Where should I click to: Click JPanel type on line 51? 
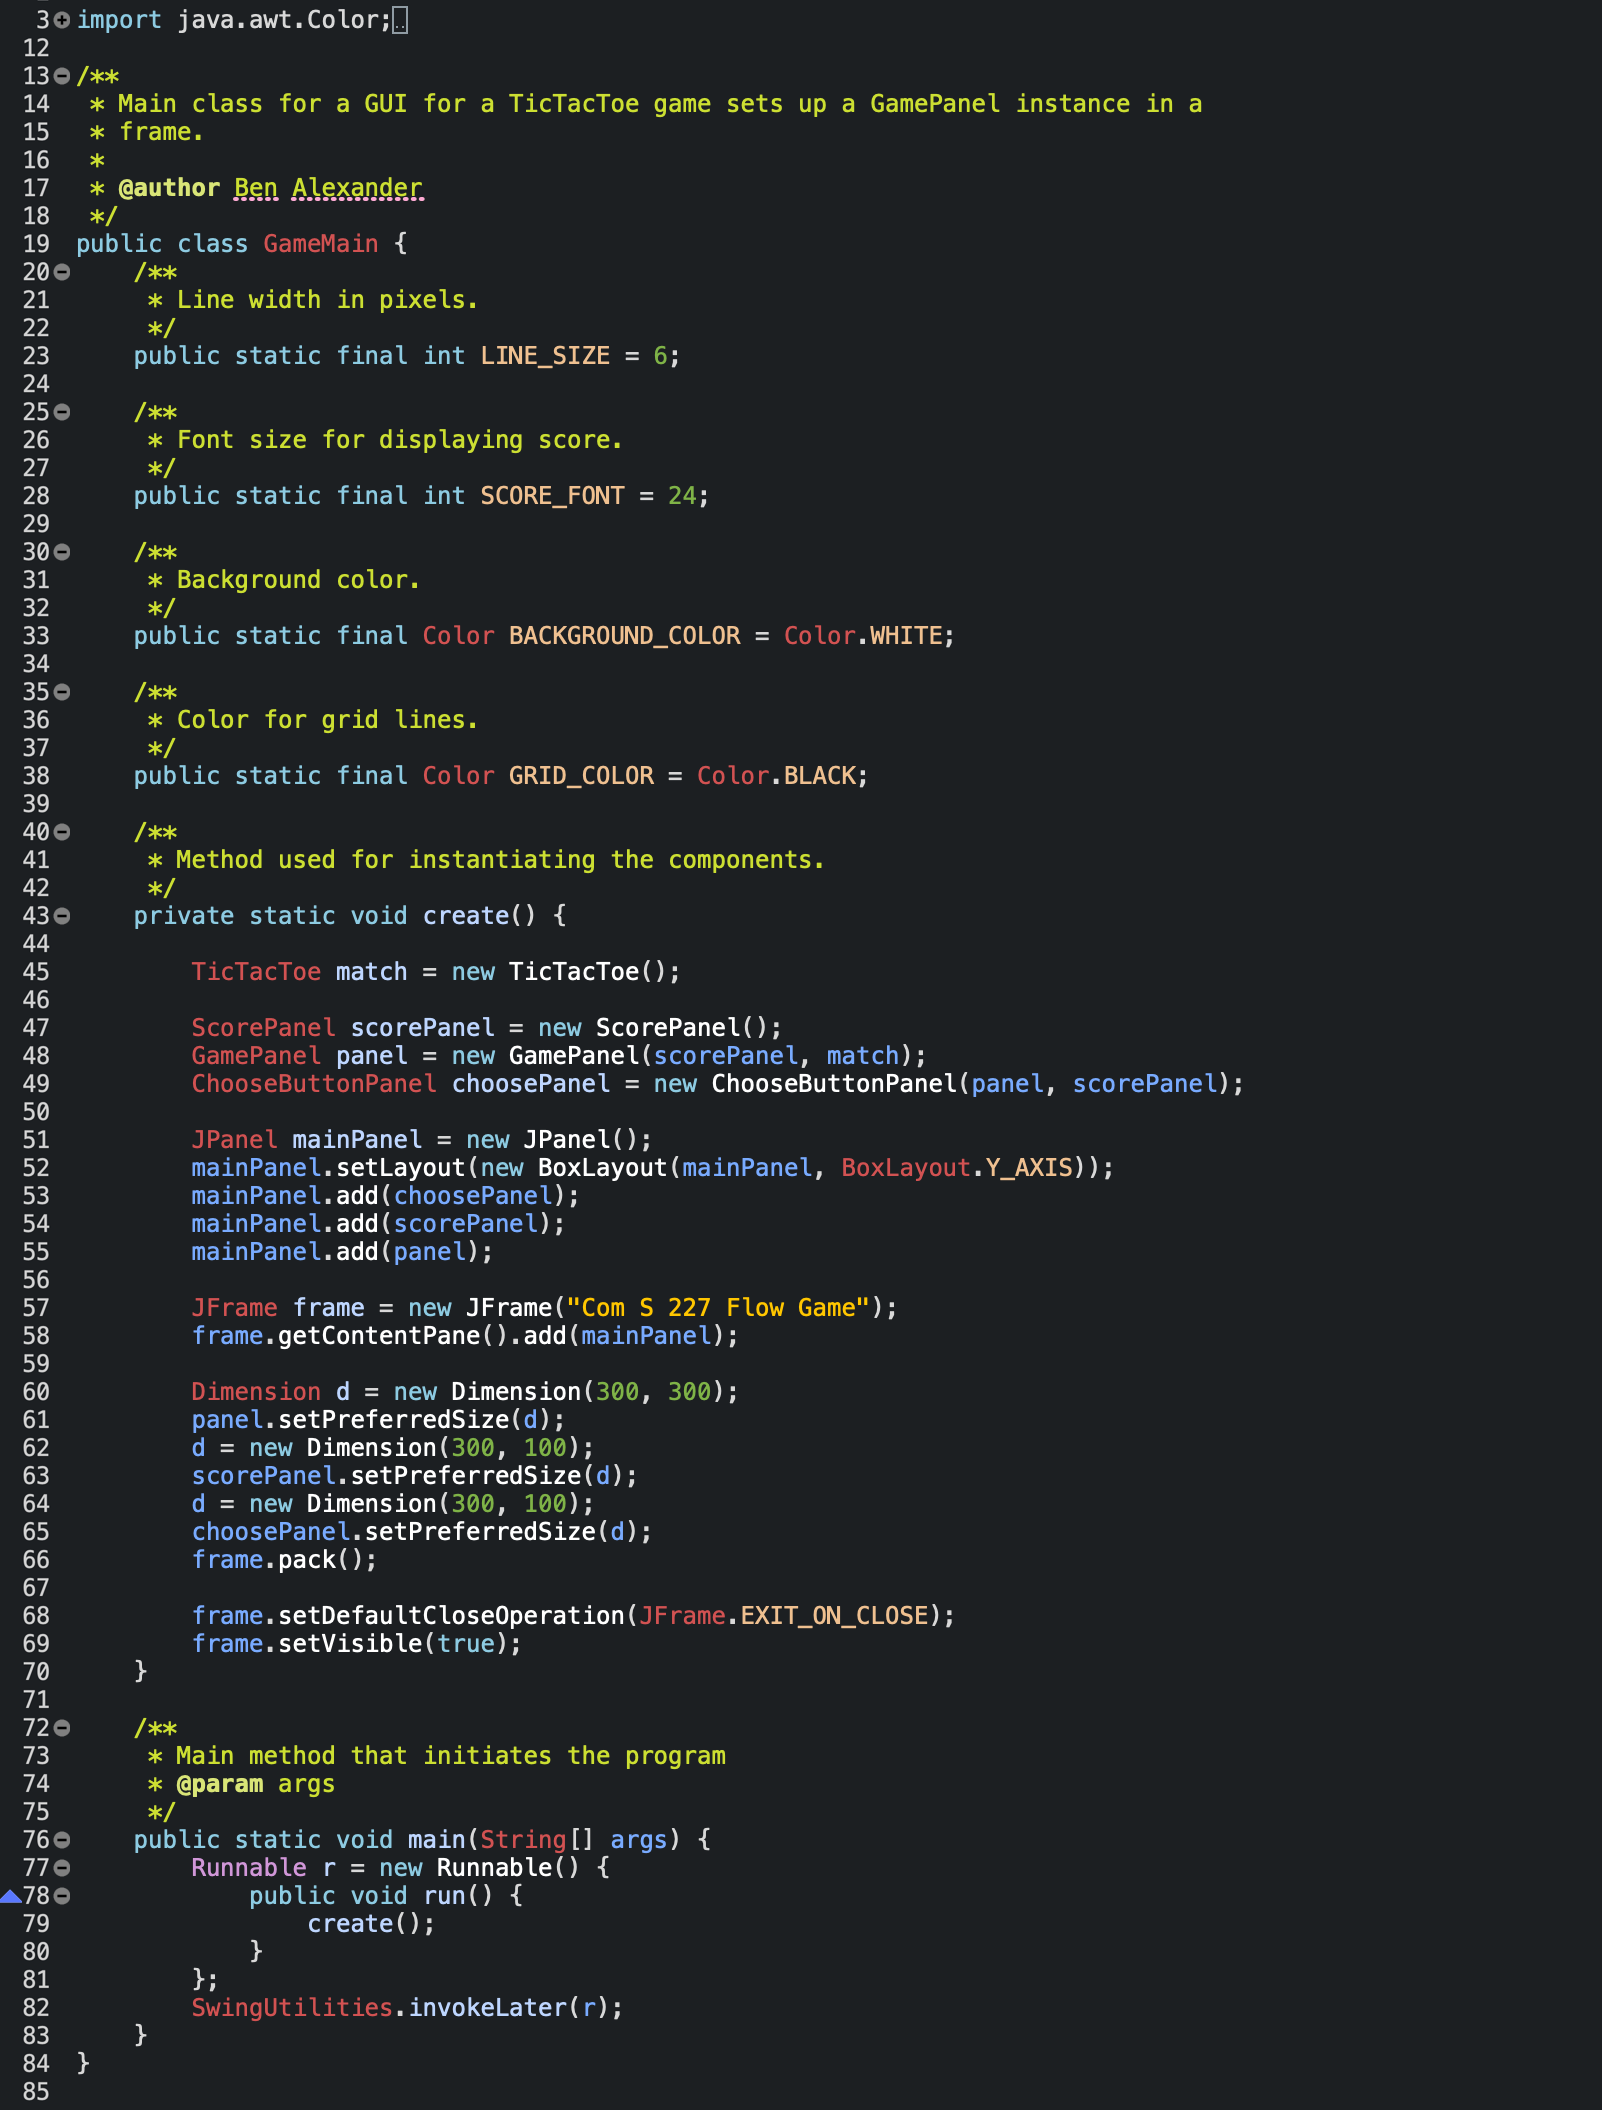tap(234, 1140)
